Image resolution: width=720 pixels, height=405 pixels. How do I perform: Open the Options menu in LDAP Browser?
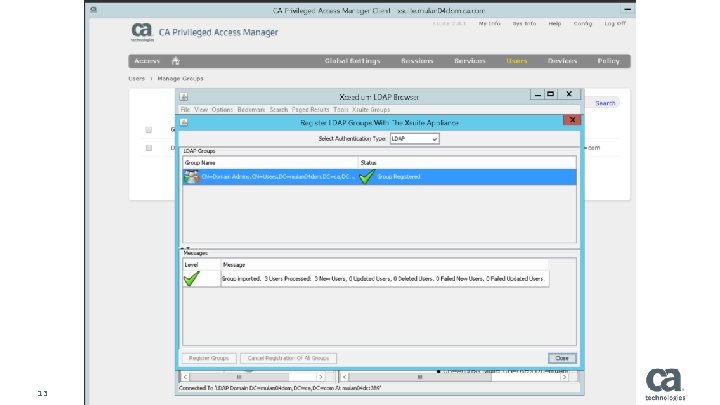[222, 110]
